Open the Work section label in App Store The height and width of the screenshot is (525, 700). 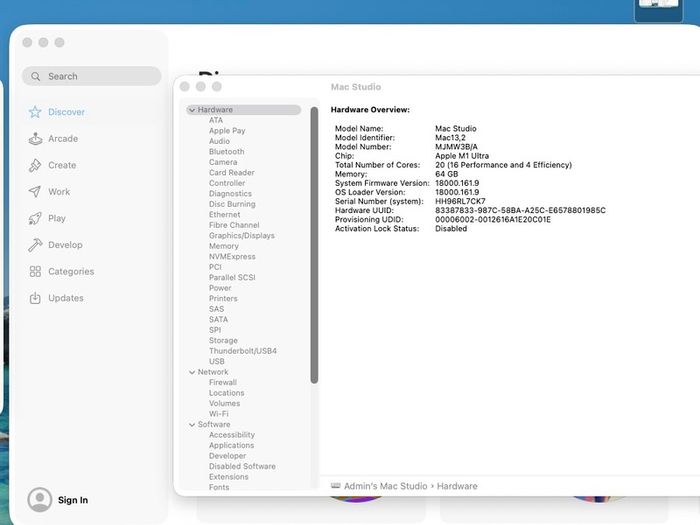click(59, 192)
